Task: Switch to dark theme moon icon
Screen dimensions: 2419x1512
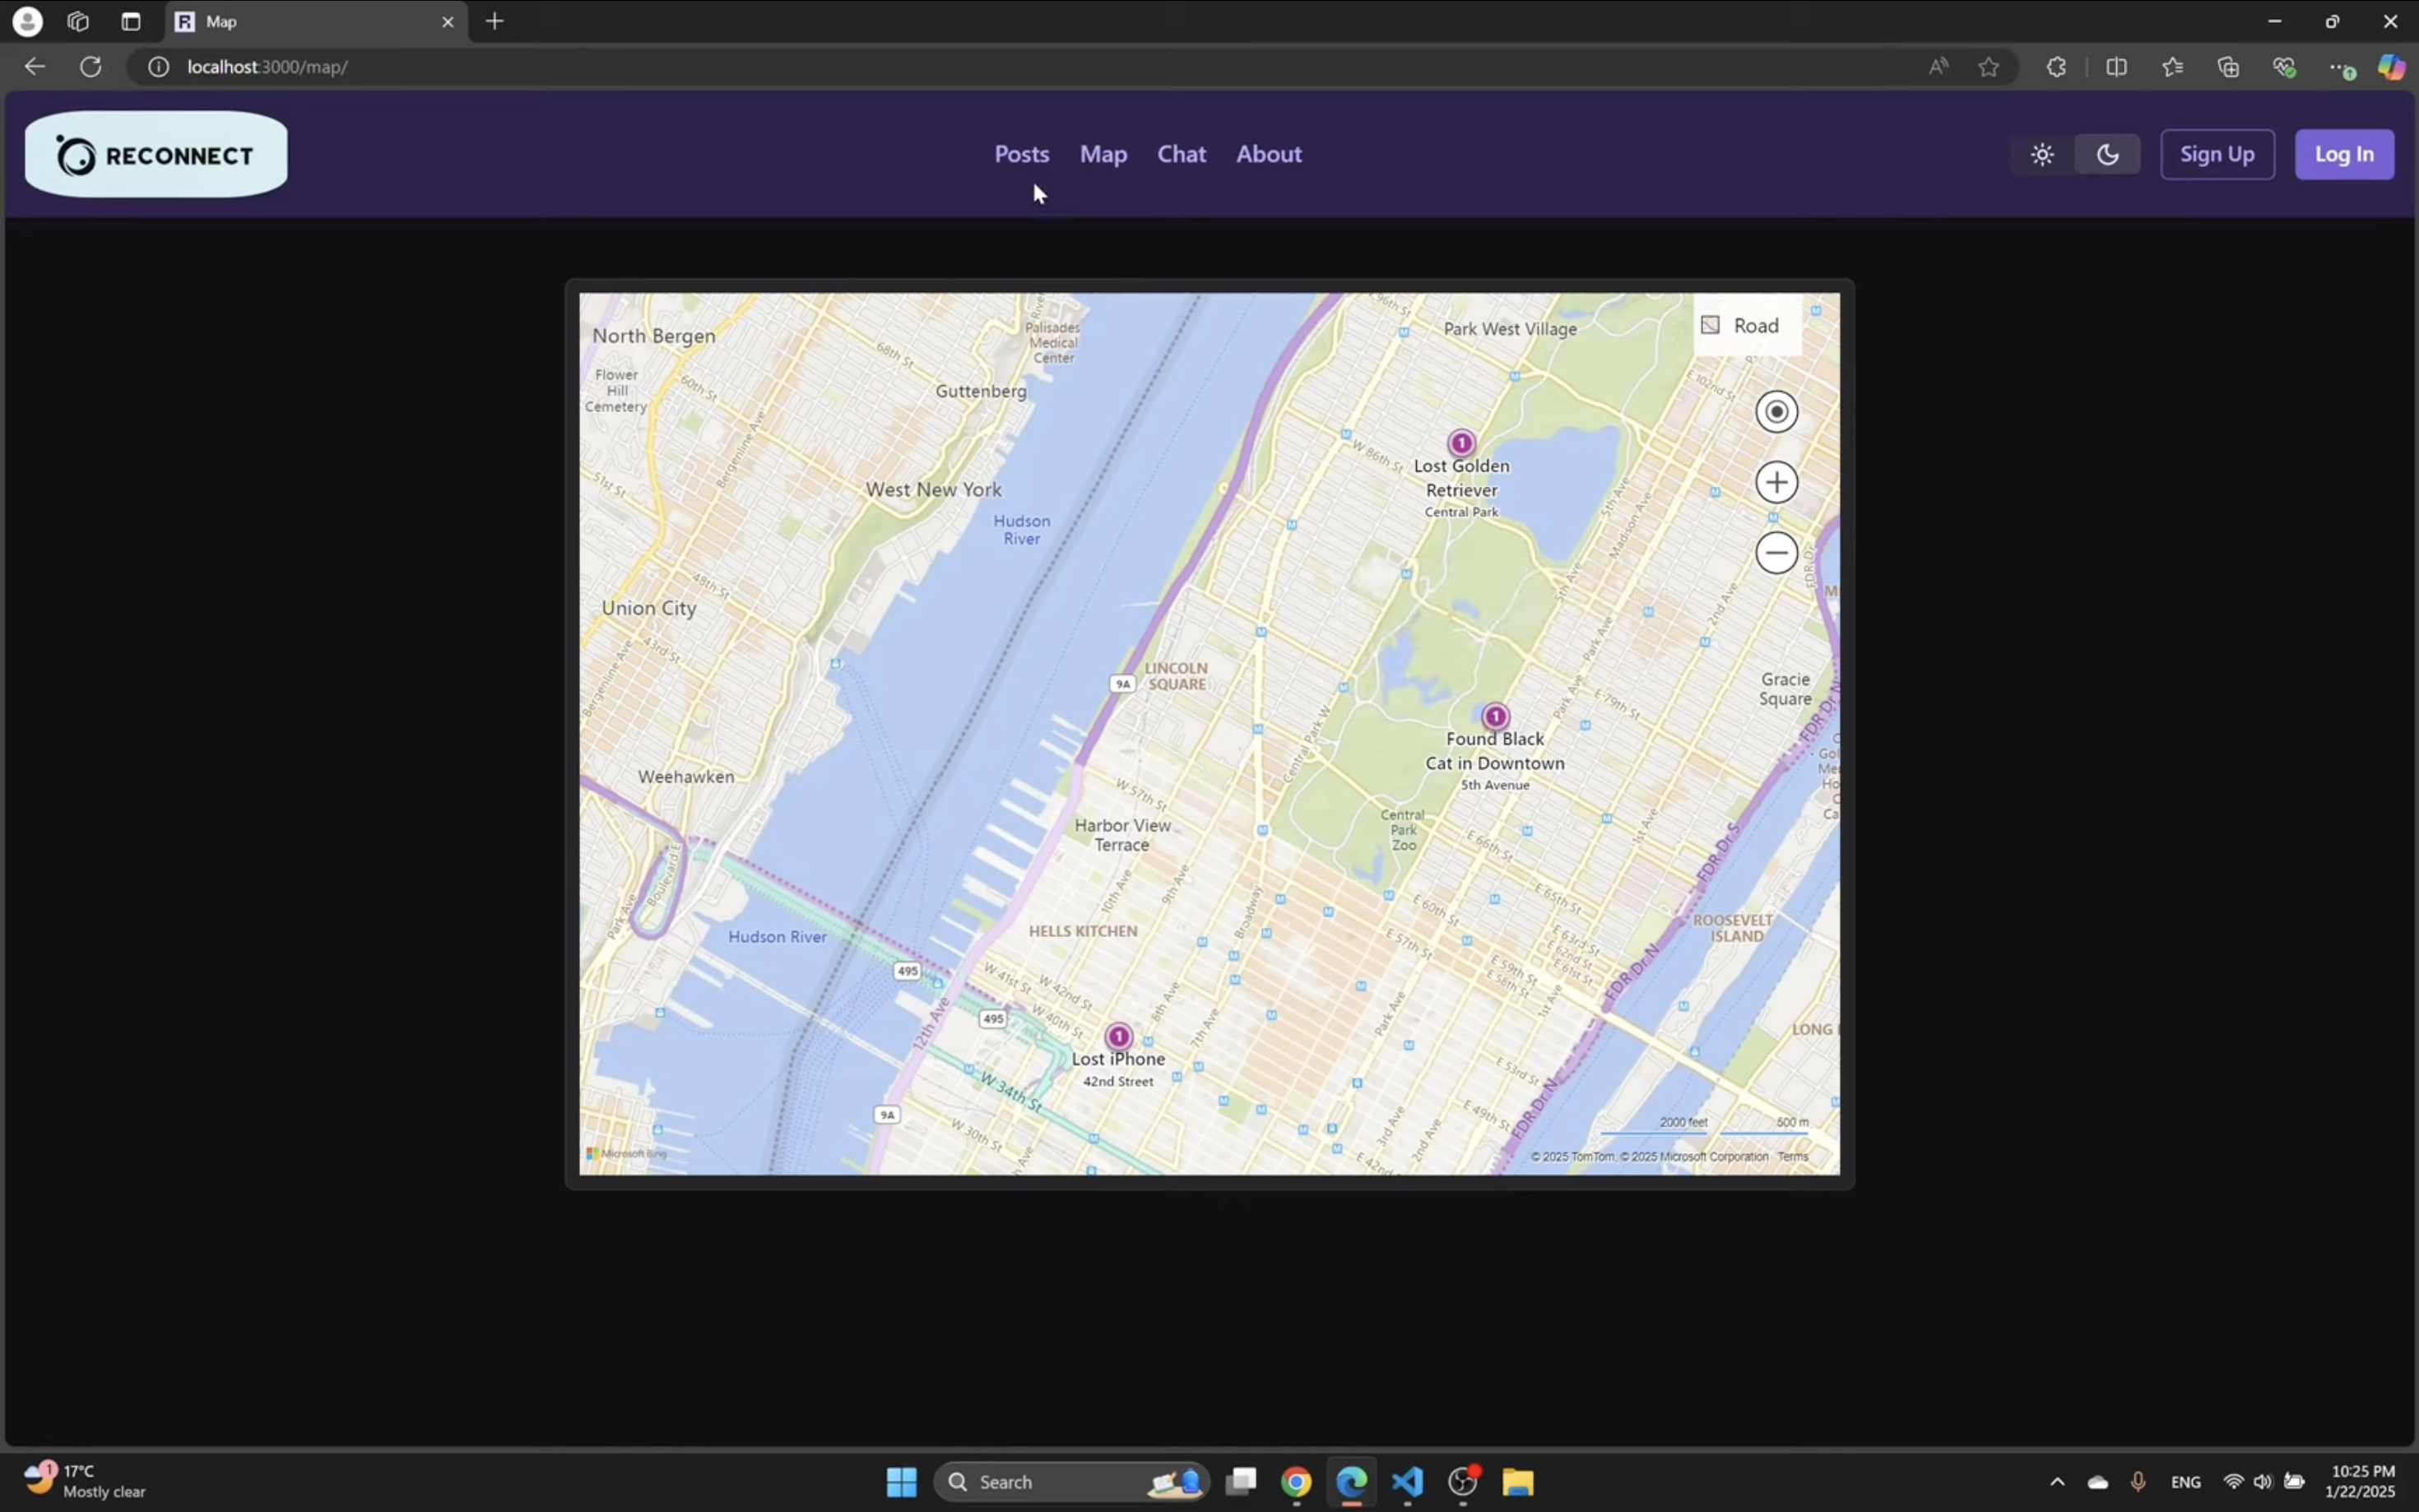Action: 2107,155
